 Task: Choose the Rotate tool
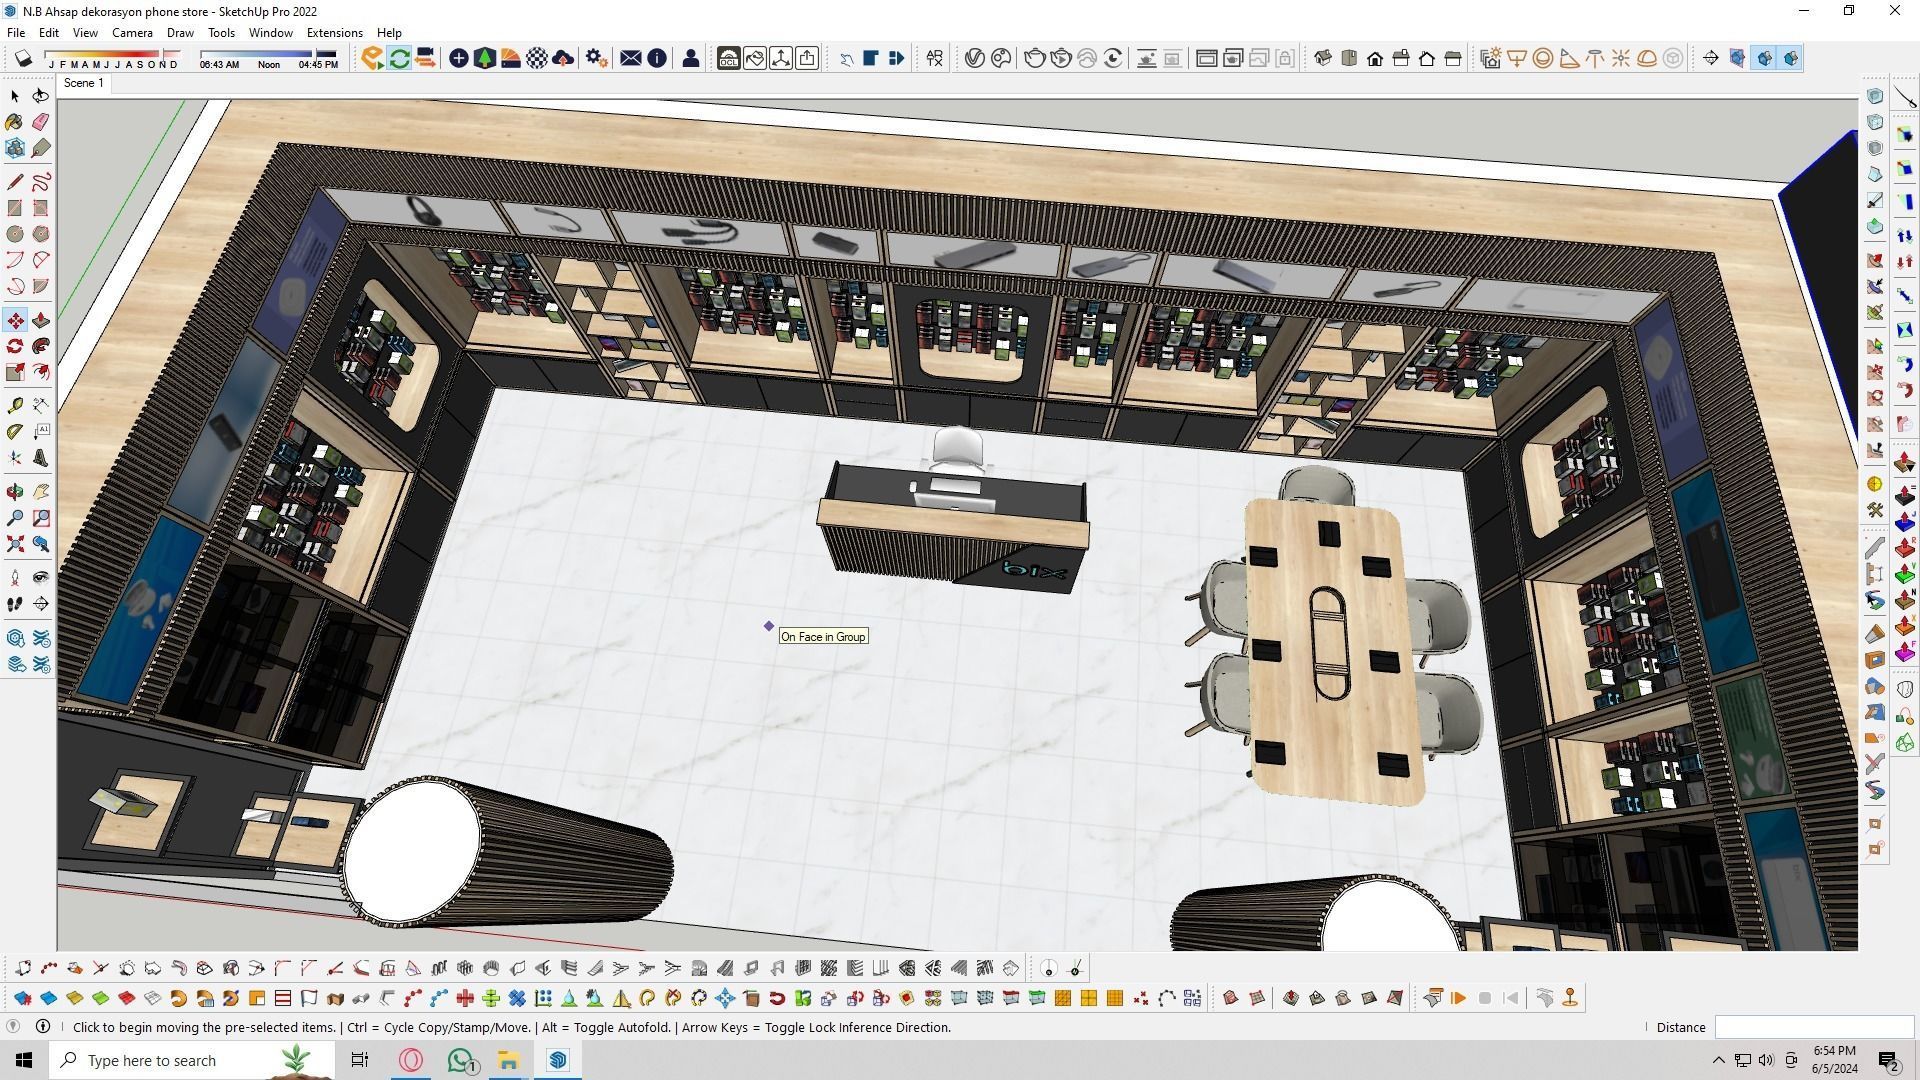coord(15,347)
